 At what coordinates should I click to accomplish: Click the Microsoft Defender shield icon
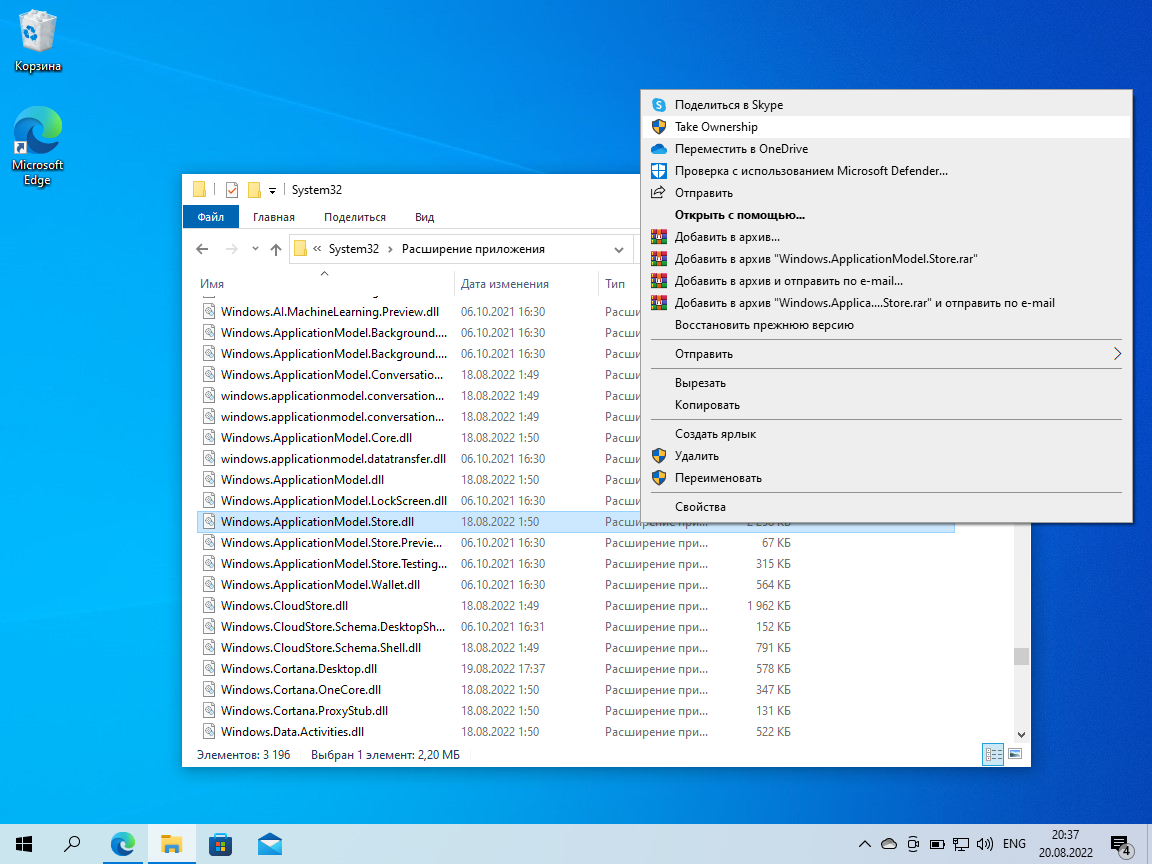pyautogui.click(x=659, y=171)
